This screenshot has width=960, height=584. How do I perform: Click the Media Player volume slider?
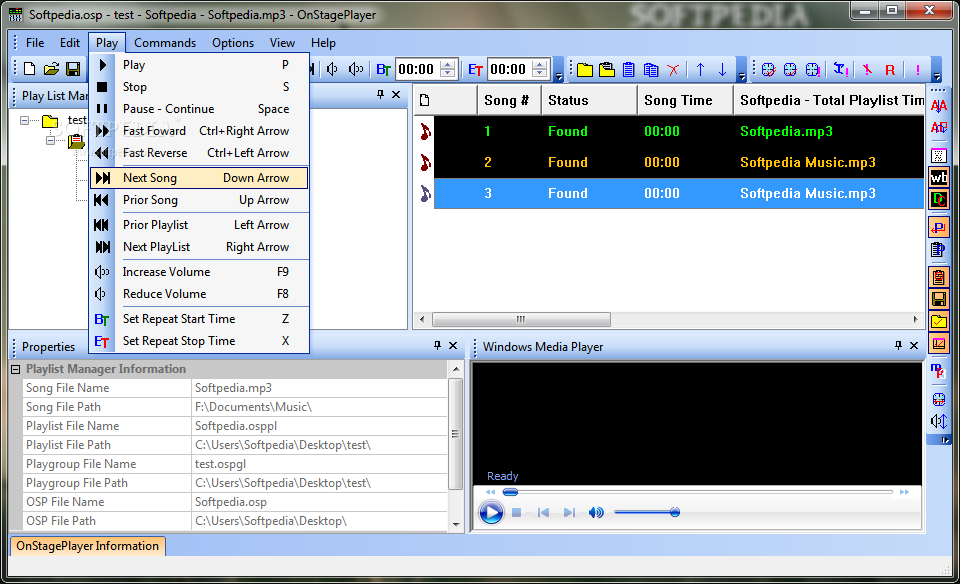point(647,512)
